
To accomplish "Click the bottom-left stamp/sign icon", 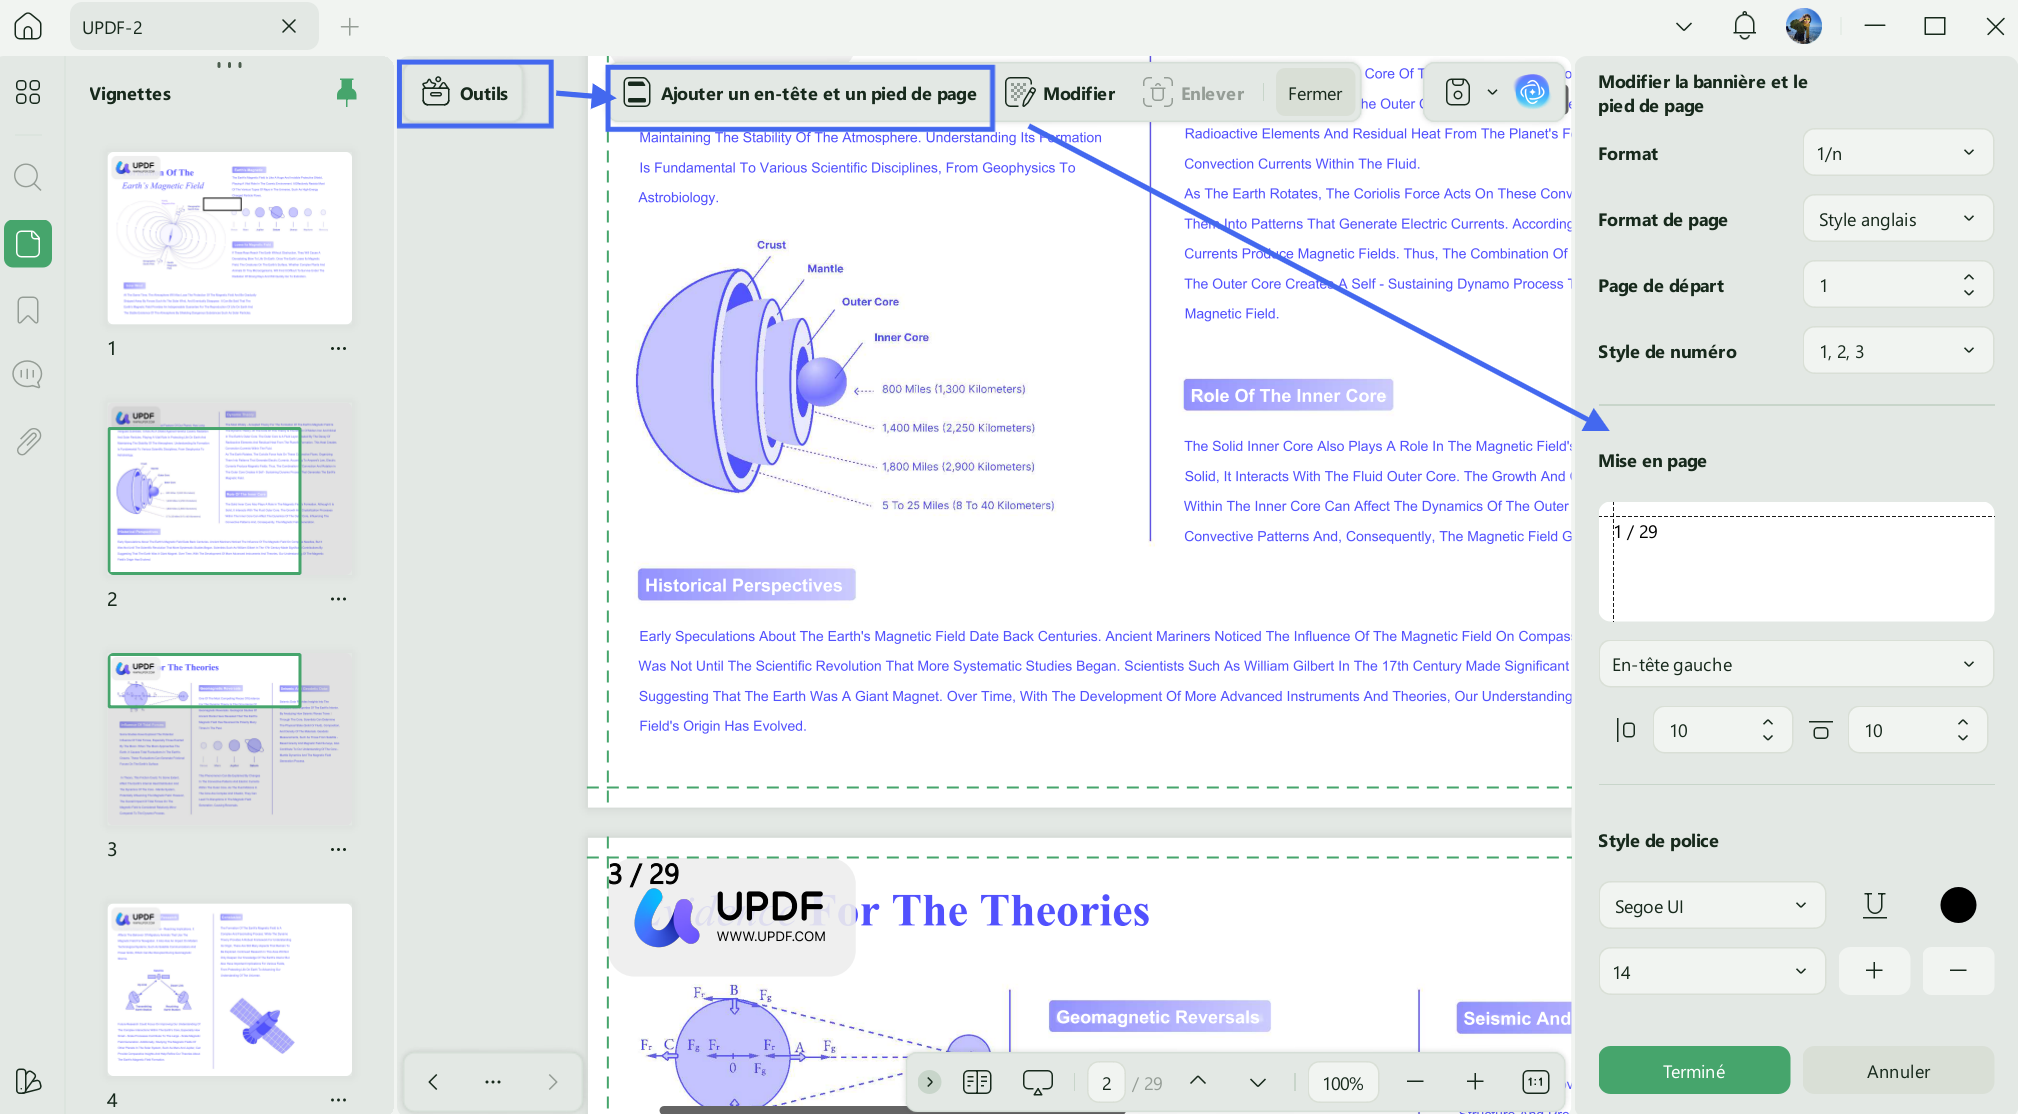I will [28, 1081].
